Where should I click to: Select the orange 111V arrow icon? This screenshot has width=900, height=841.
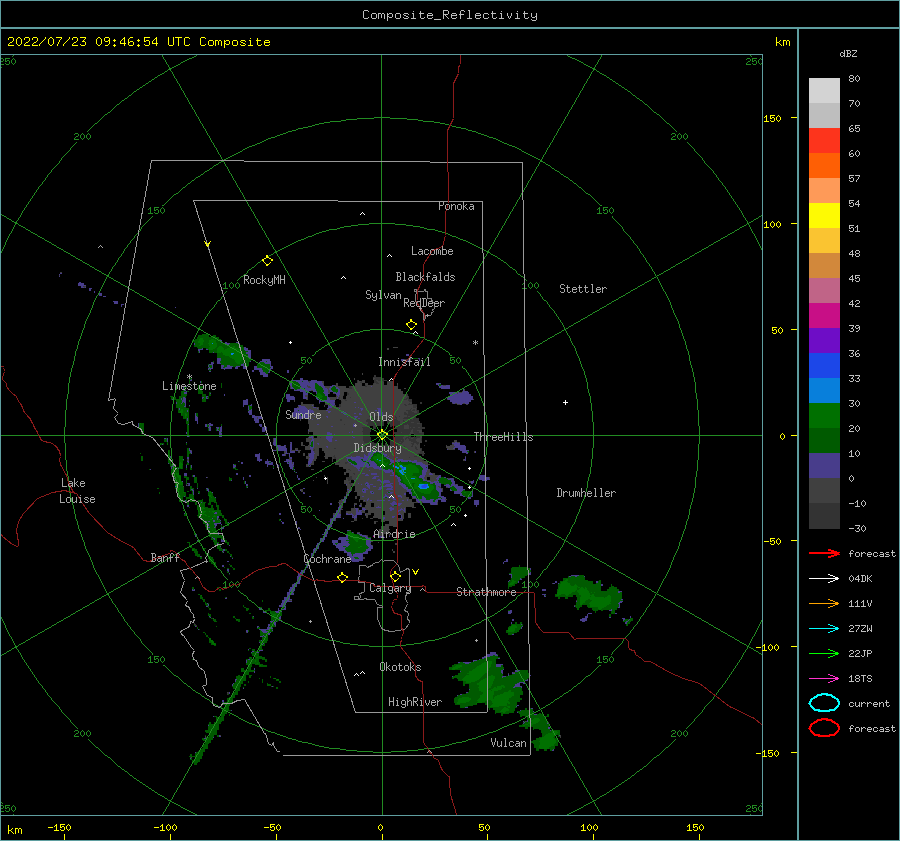click(824, 603)
